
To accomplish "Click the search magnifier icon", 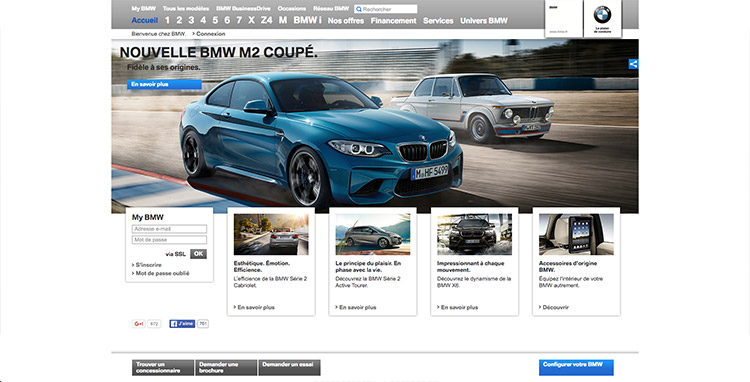I will pos(358,9).
